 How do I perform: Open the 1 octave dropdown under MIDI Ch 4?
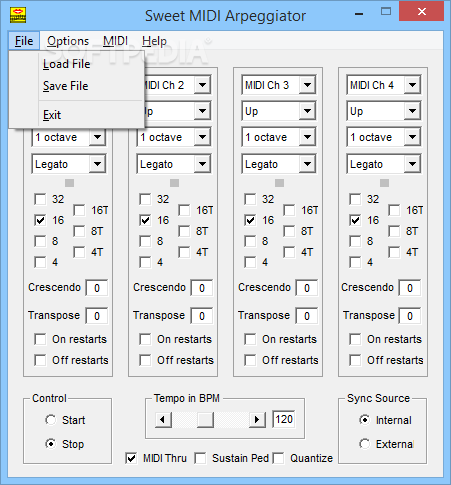click(412, 137)
